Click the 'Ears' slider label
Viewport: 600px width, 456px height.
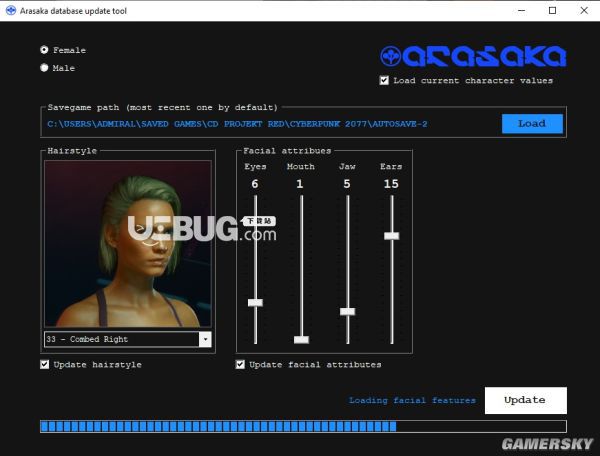click(x=391, y=166)
